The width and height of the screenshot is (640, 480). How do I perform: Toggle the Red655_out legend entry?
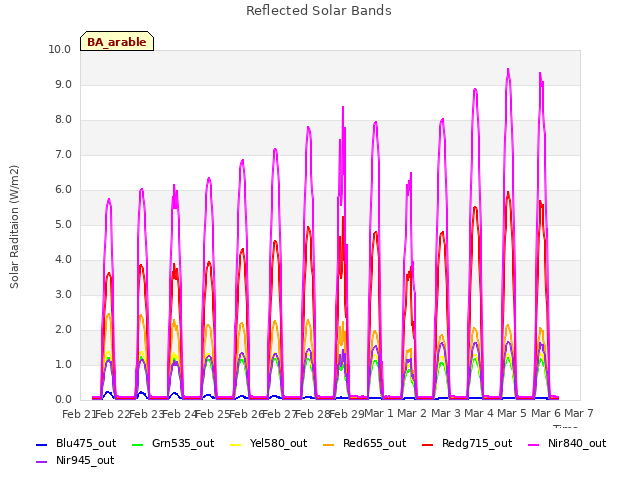point(364,443)
